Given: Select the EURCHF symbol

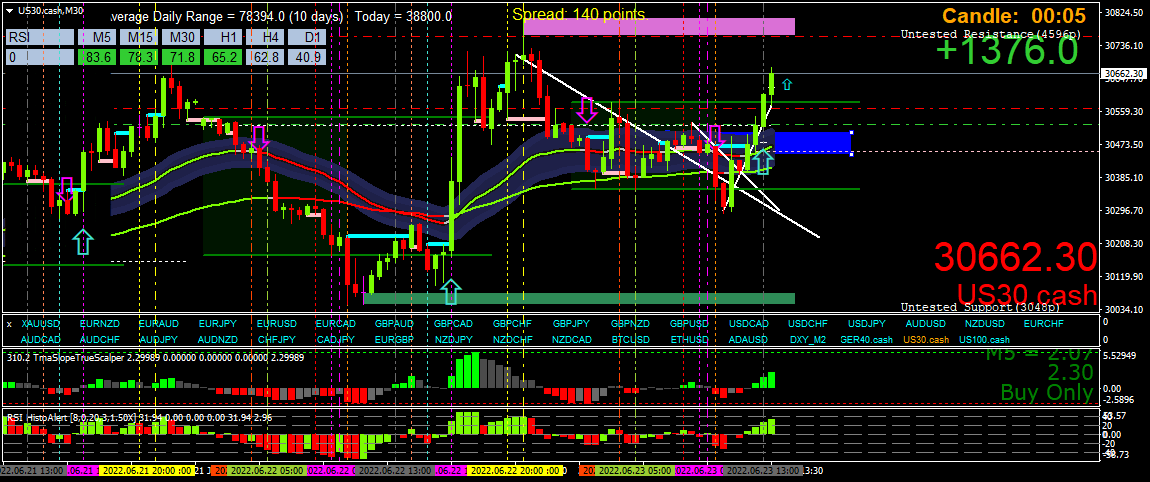Looking at the screenshot, I should [x=1043, y=324].
